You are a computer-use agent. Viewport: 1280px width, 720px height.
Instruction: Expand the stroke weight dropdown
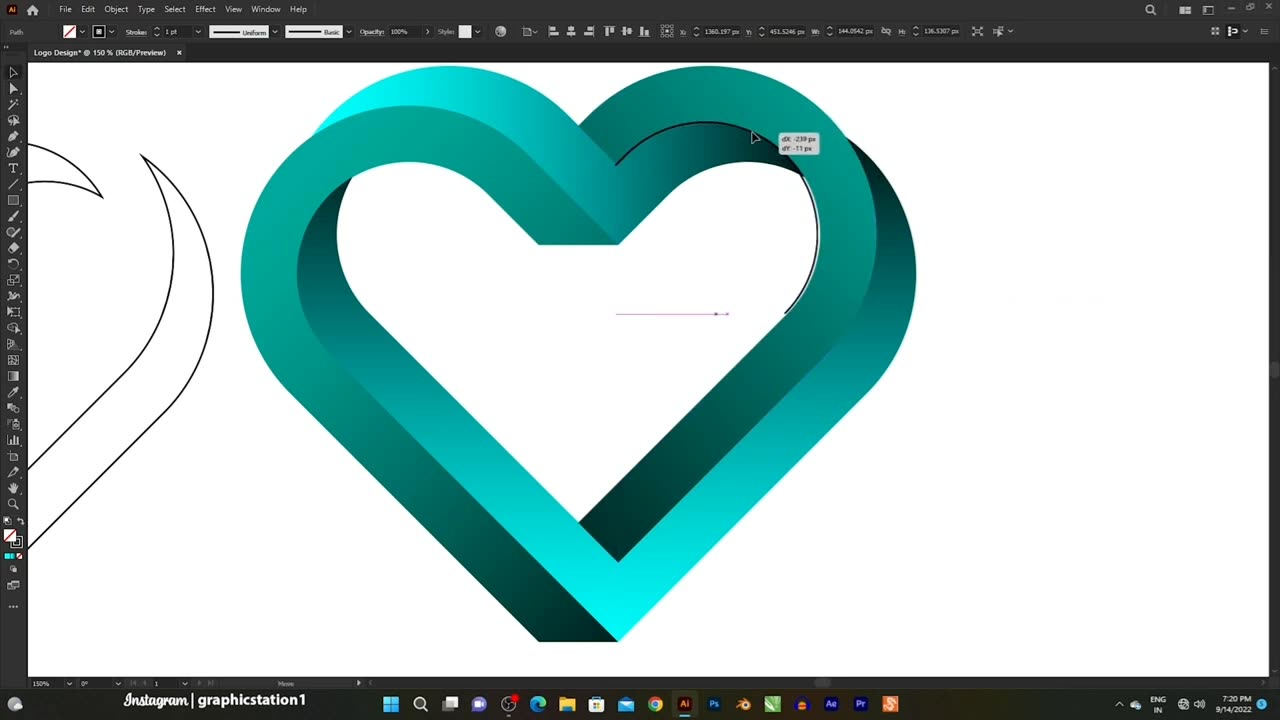click(198, 31)
